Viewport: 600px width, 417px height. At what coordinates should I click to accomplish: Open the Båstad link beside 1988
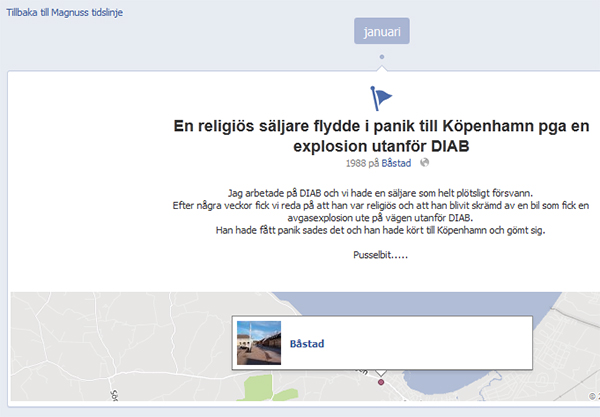[x=396, y=163]
